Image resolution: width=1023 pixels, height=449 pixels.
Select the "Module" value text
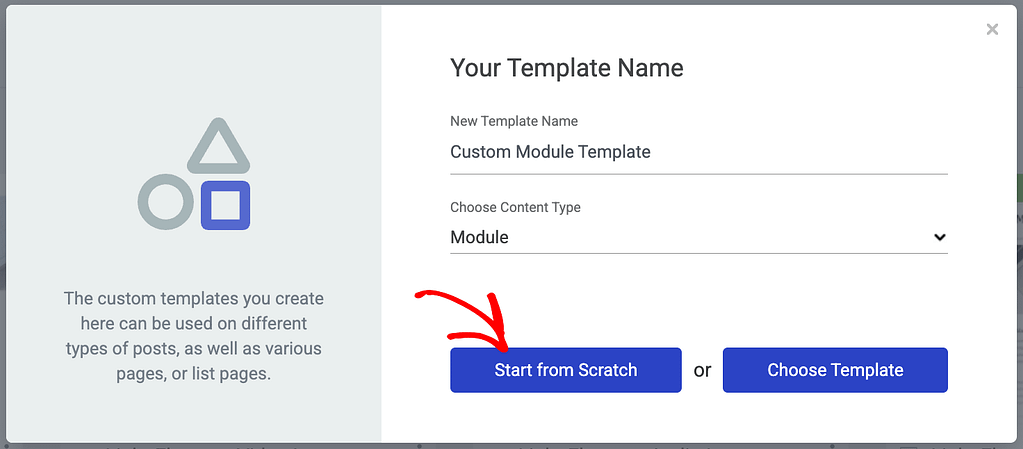point(480,238)
